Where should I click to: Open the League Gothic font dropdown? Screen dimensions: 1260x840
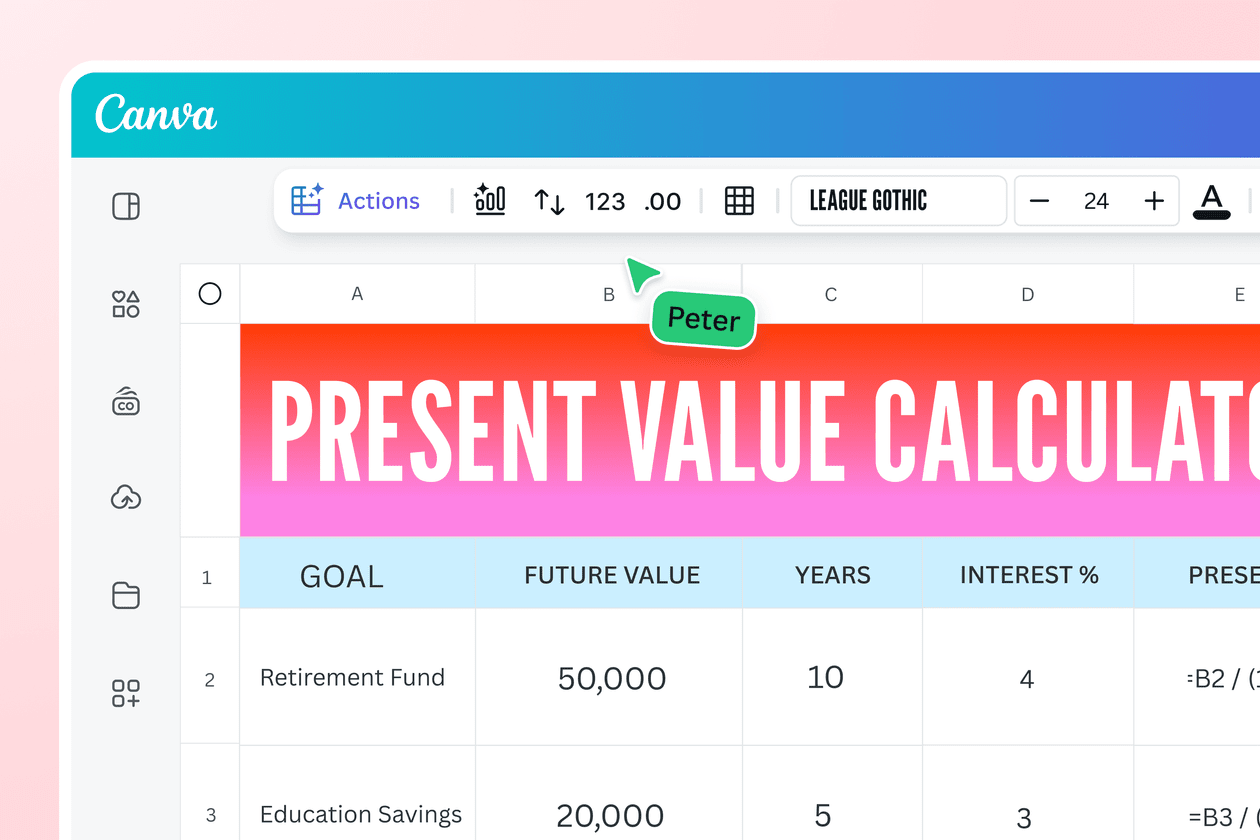tap(898, 201)
